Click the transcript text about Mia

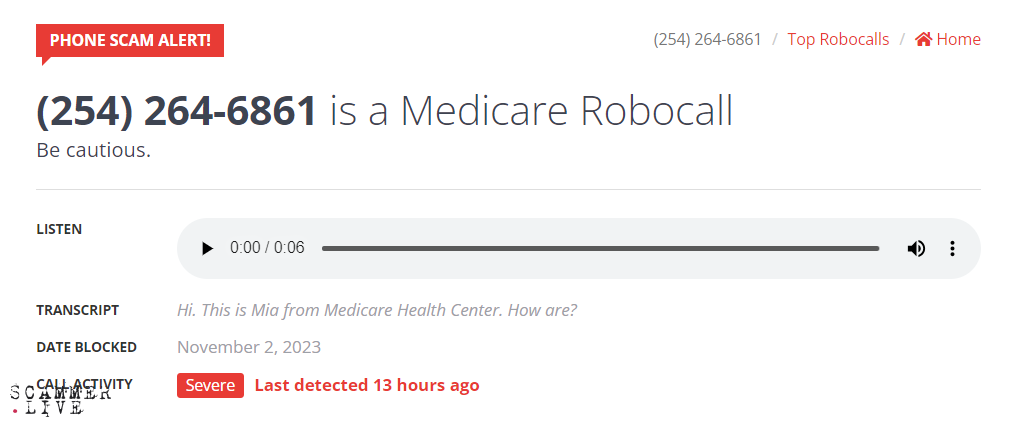[x=377, y=310]
